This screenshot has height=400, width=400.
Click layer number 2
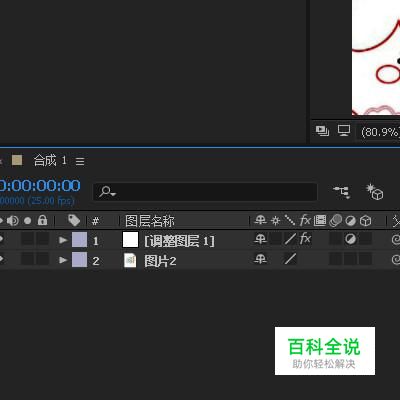[96, 261]
